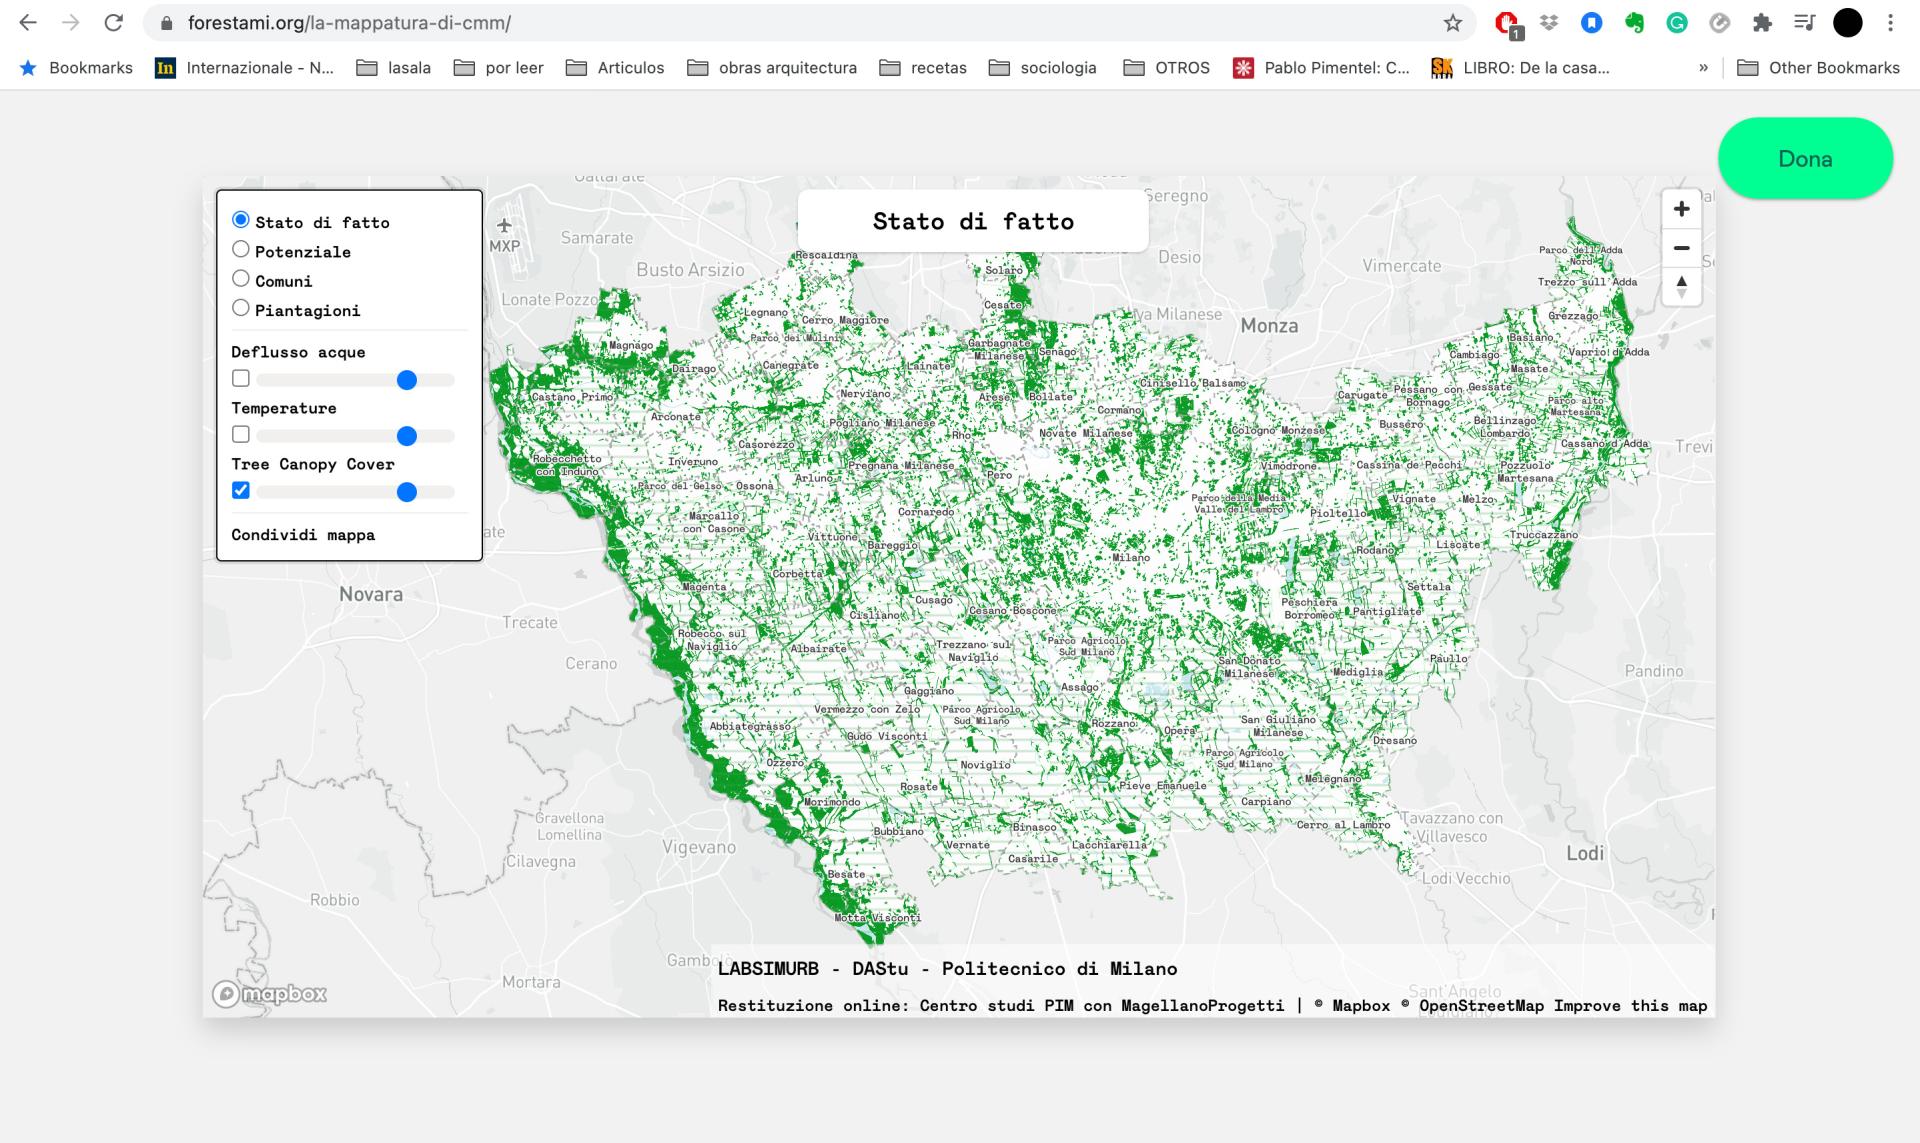Viewport: 1920px width, 1143px height.
Task: Zoom in on the map
Action: (1681, 209)
